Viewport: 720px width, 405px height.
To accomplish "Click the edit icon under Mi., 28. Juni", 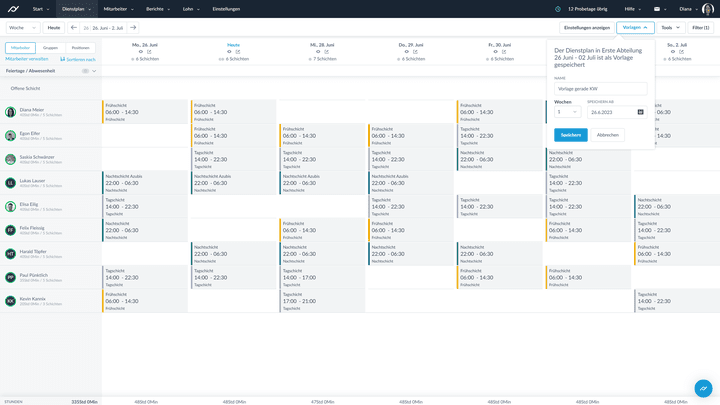I will pyautogui.click(x=327, y=52).
